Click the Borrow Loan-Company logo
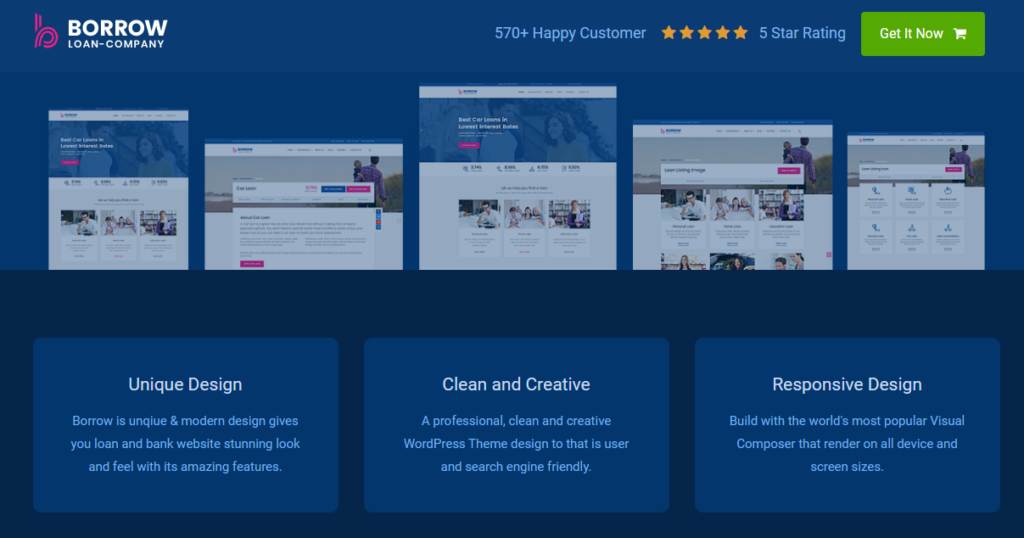 [x=101, y=31]
